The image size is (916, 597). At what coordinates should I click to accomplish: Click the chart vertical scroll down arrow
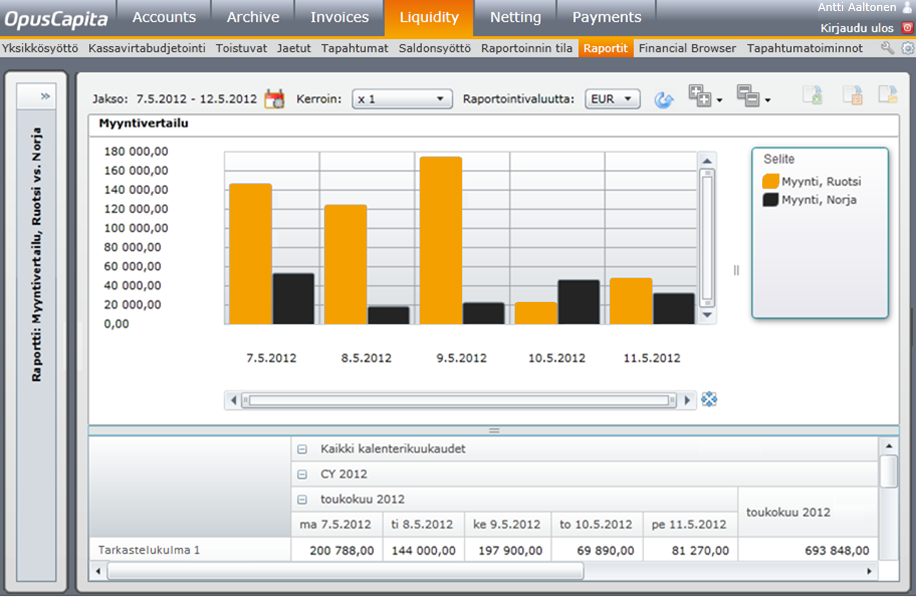tap(707, 315)
